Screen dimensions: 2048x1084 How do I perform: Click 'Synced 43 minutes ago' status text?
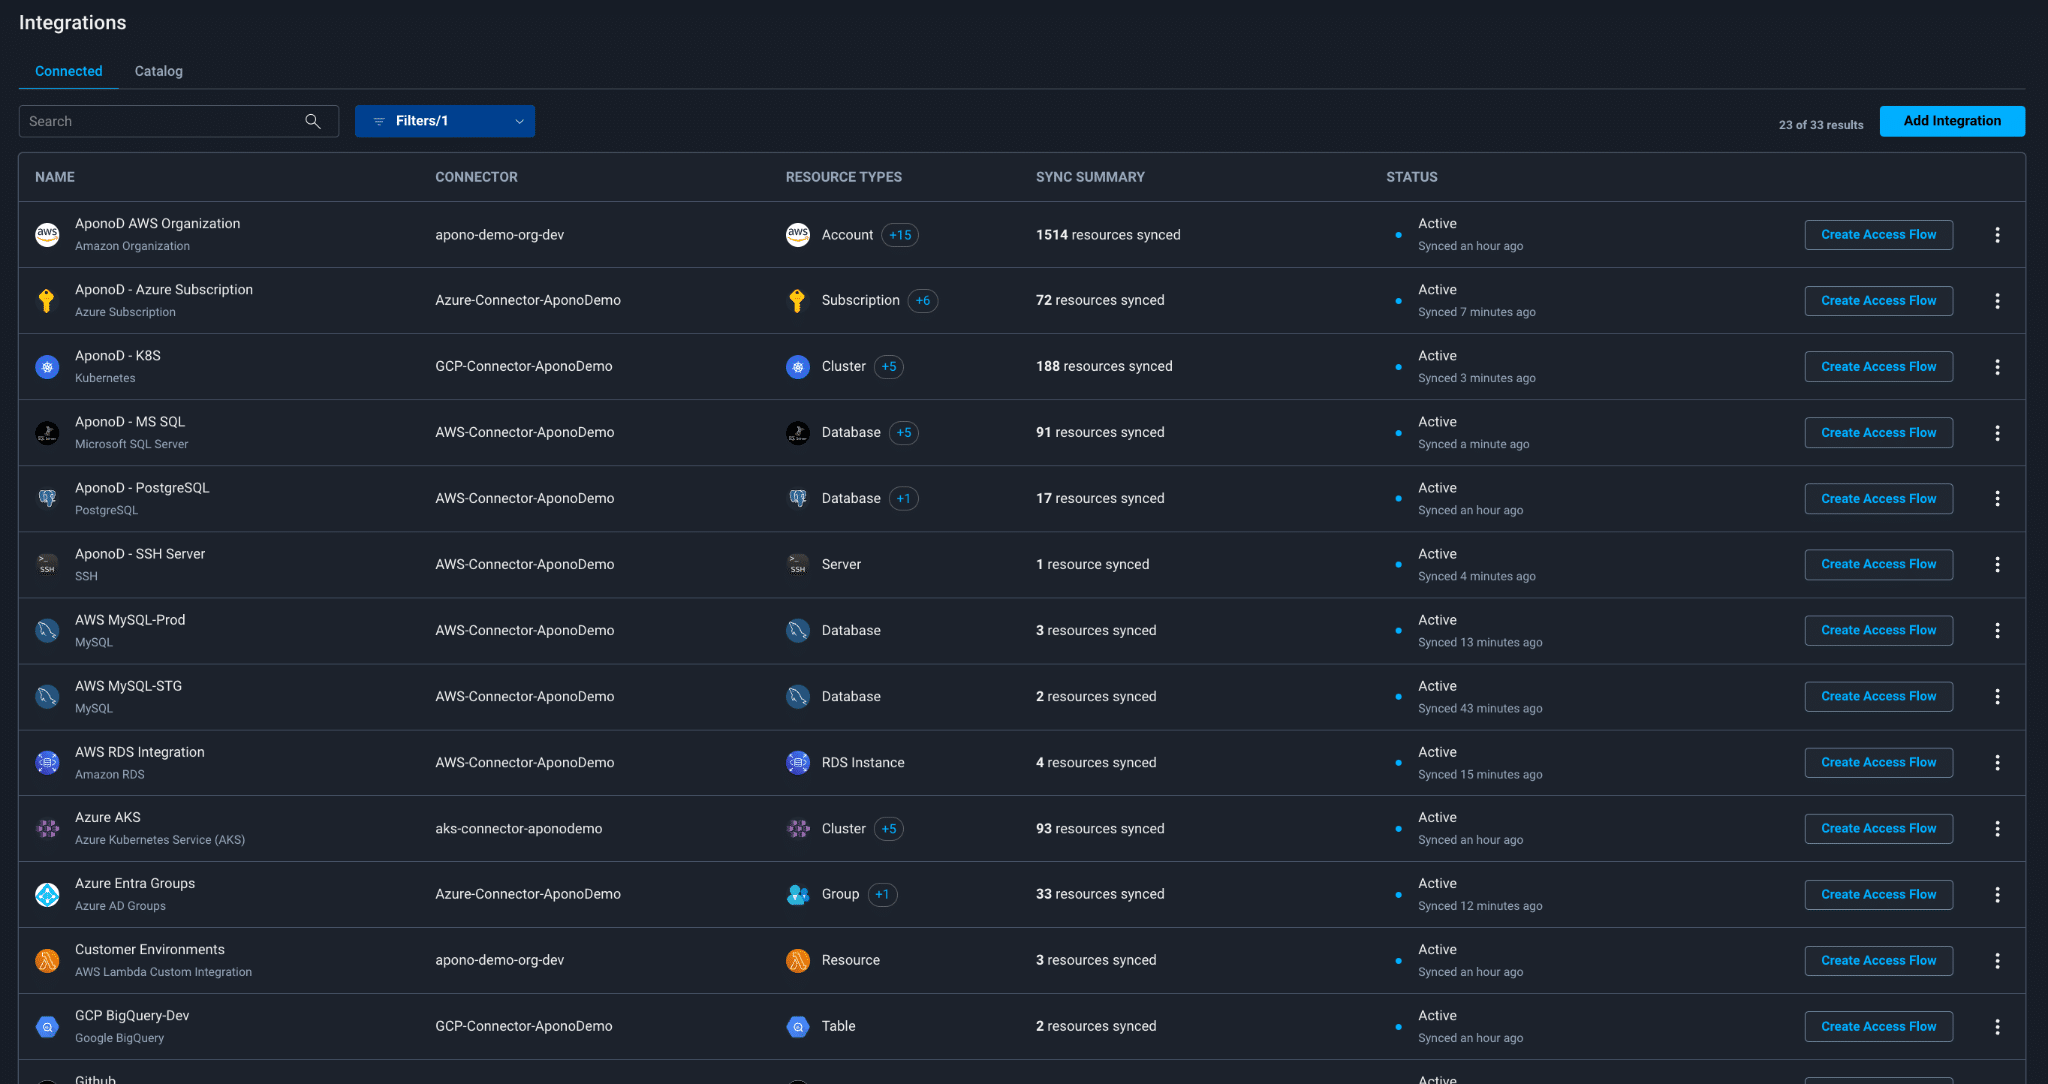tap(1480, 709)
